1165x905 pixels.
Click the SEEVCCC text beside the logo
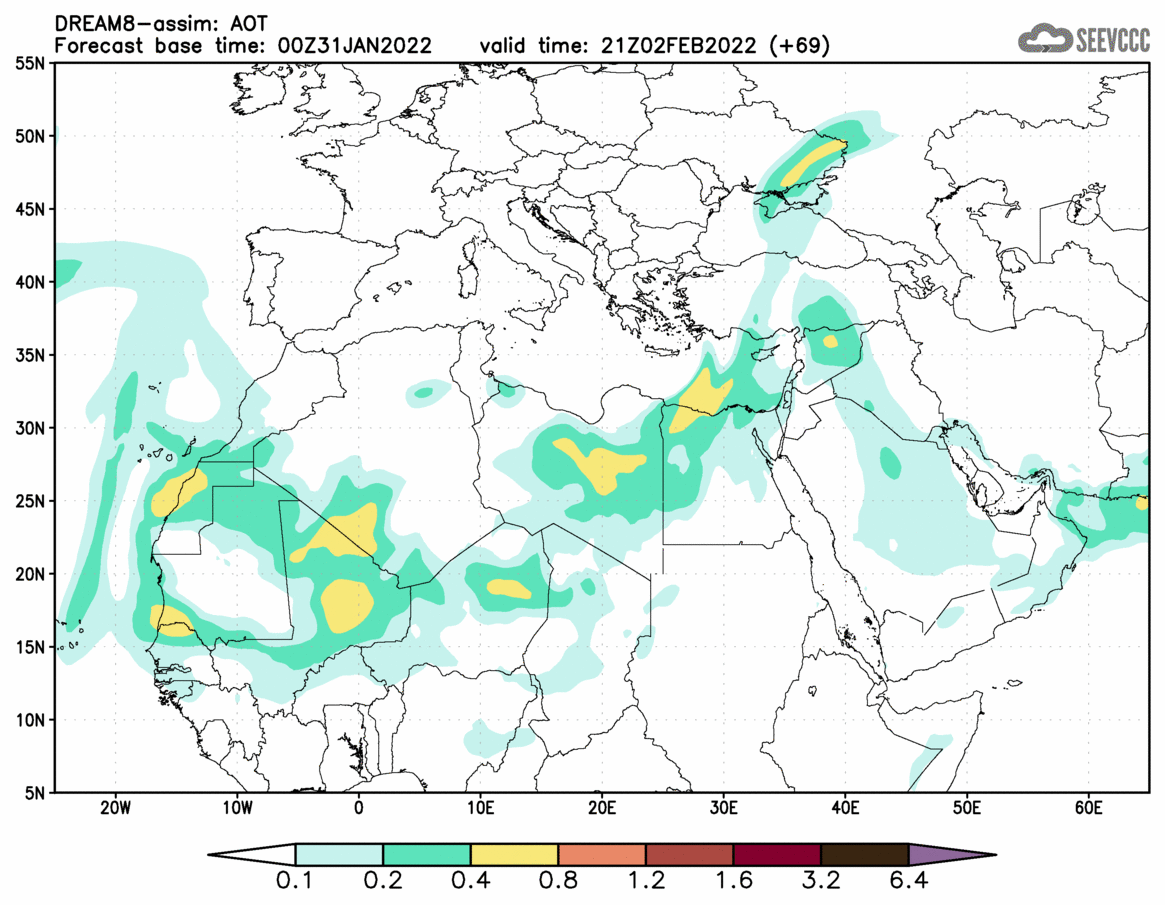click(x=1111, y=40)
